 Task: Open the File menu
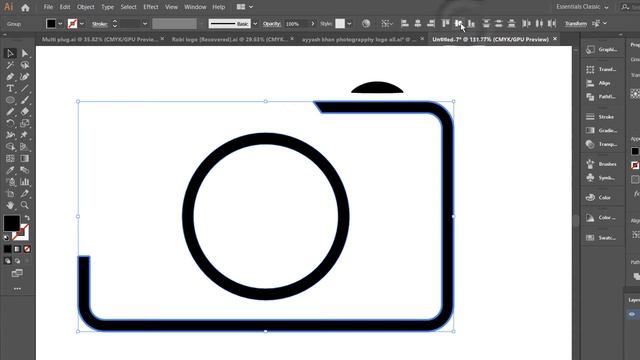48,7
